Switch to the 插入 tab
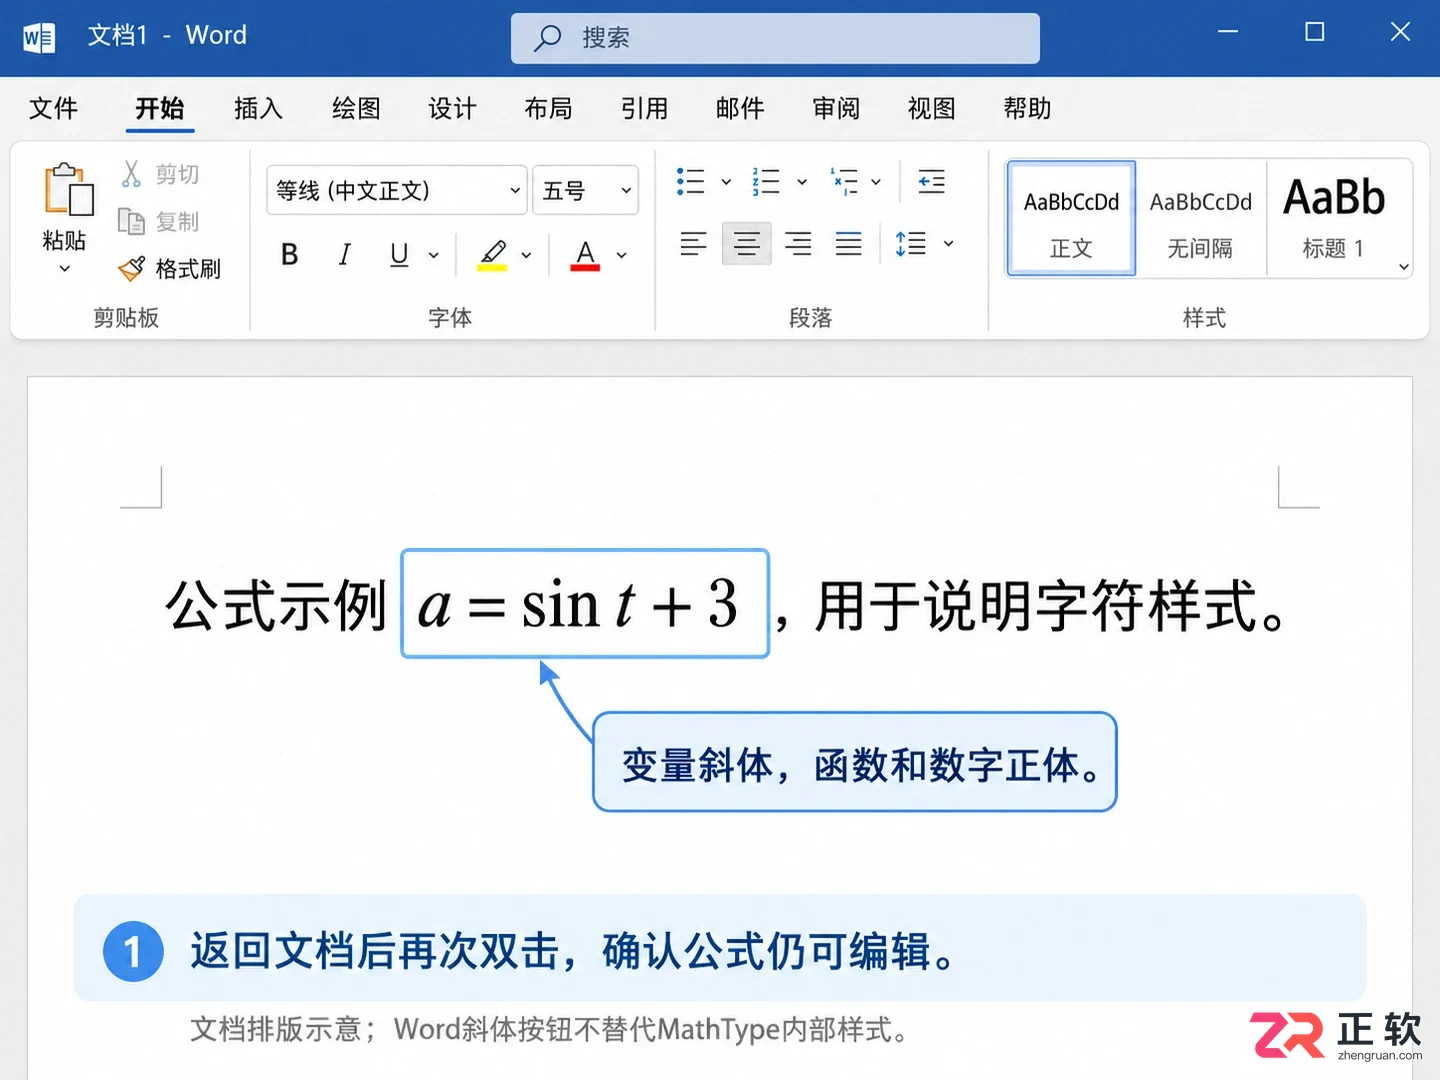 pos(259,108)
